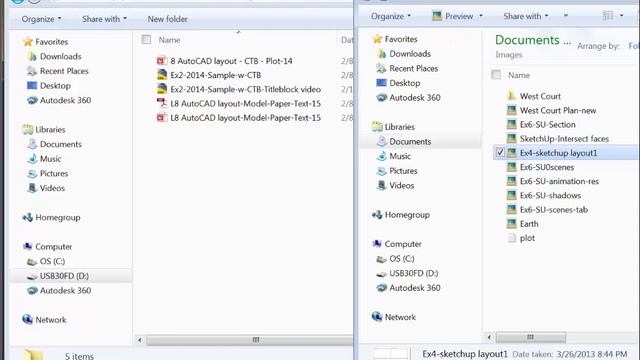
Task: Open the Organize dropdown in the left window
Action: [x=41, y=19]
